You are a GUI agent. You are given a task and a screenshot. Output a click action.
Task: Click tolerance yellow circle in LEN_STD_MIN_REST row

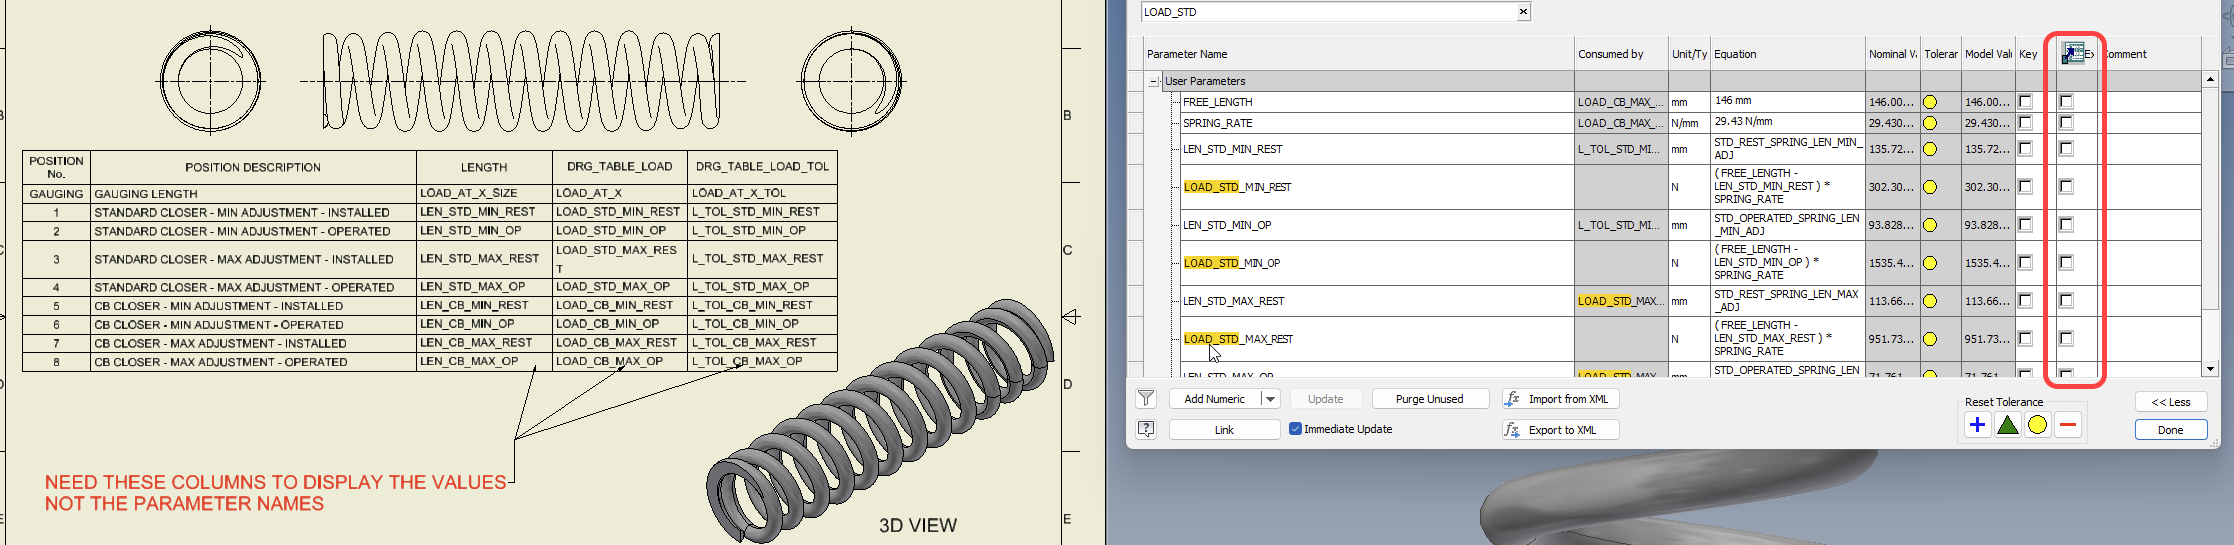coord(1930,149)
